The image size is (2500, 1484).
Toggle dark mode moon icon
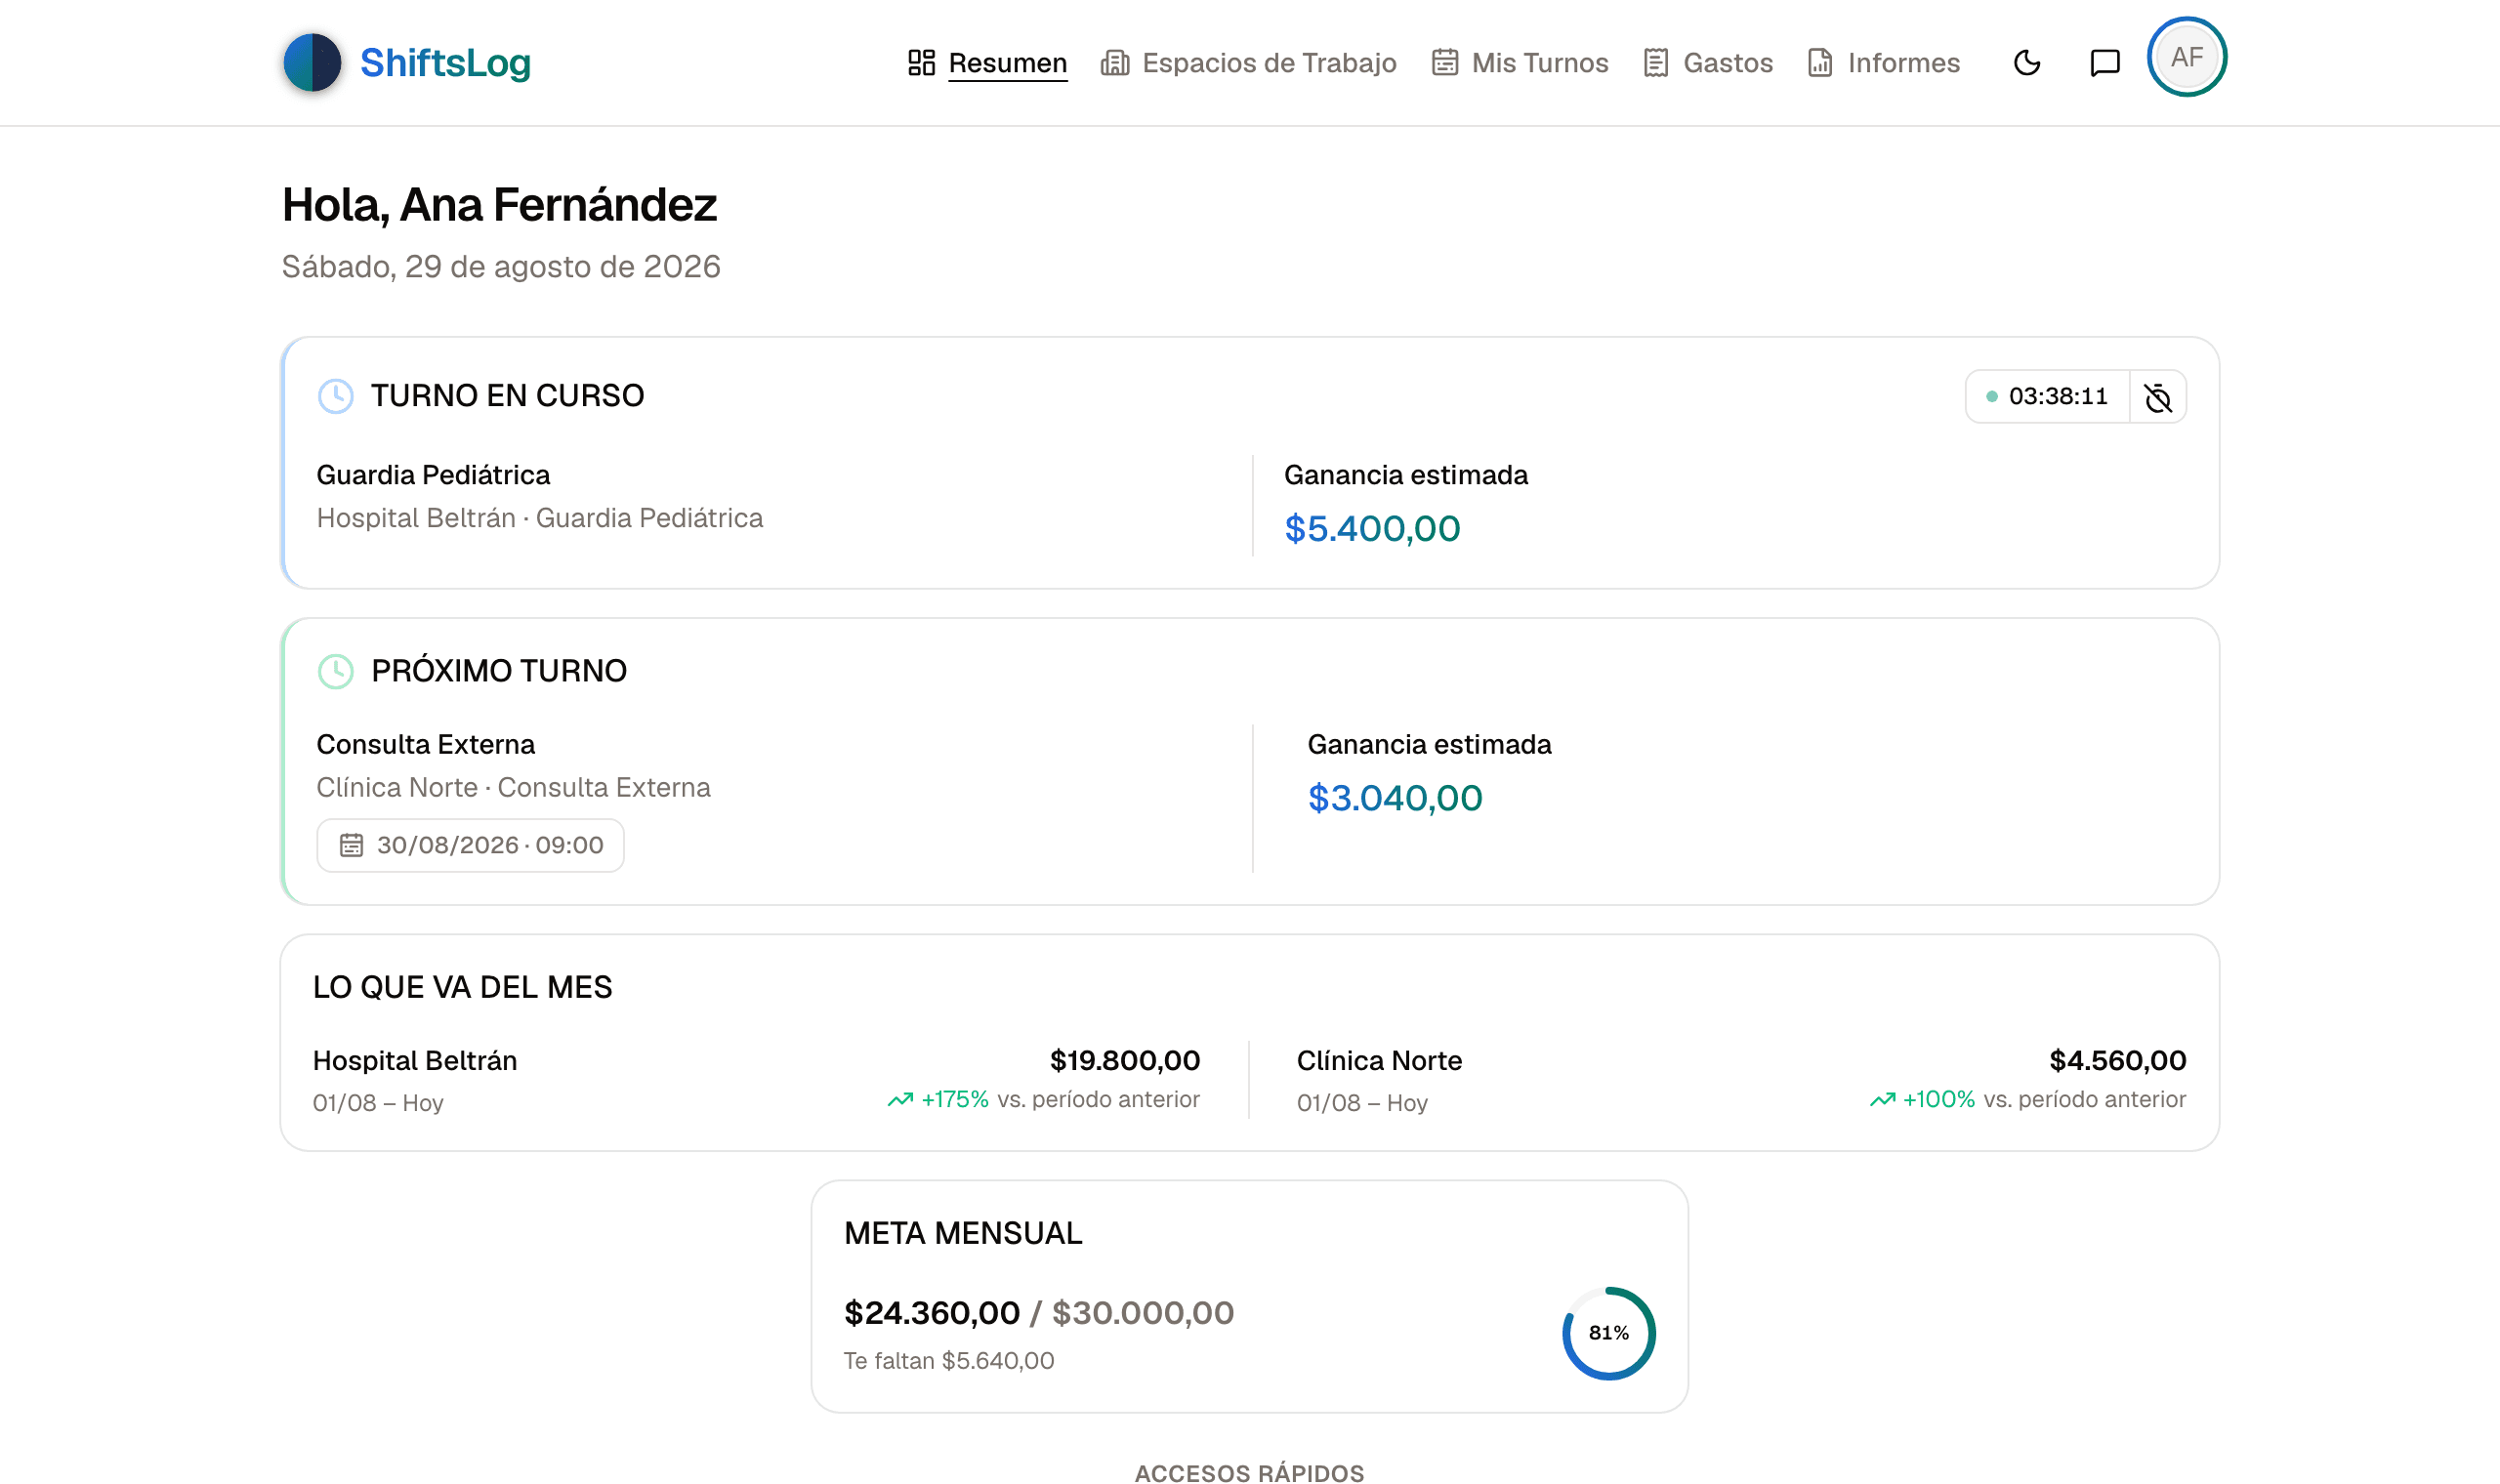pos(2027,63)
